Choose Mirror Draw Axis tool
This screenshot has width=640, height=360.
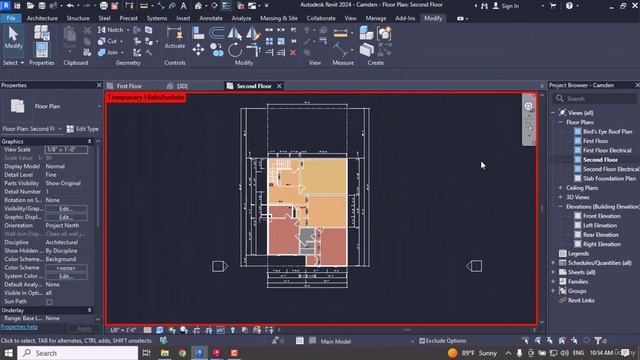click(x=253, y=33)
